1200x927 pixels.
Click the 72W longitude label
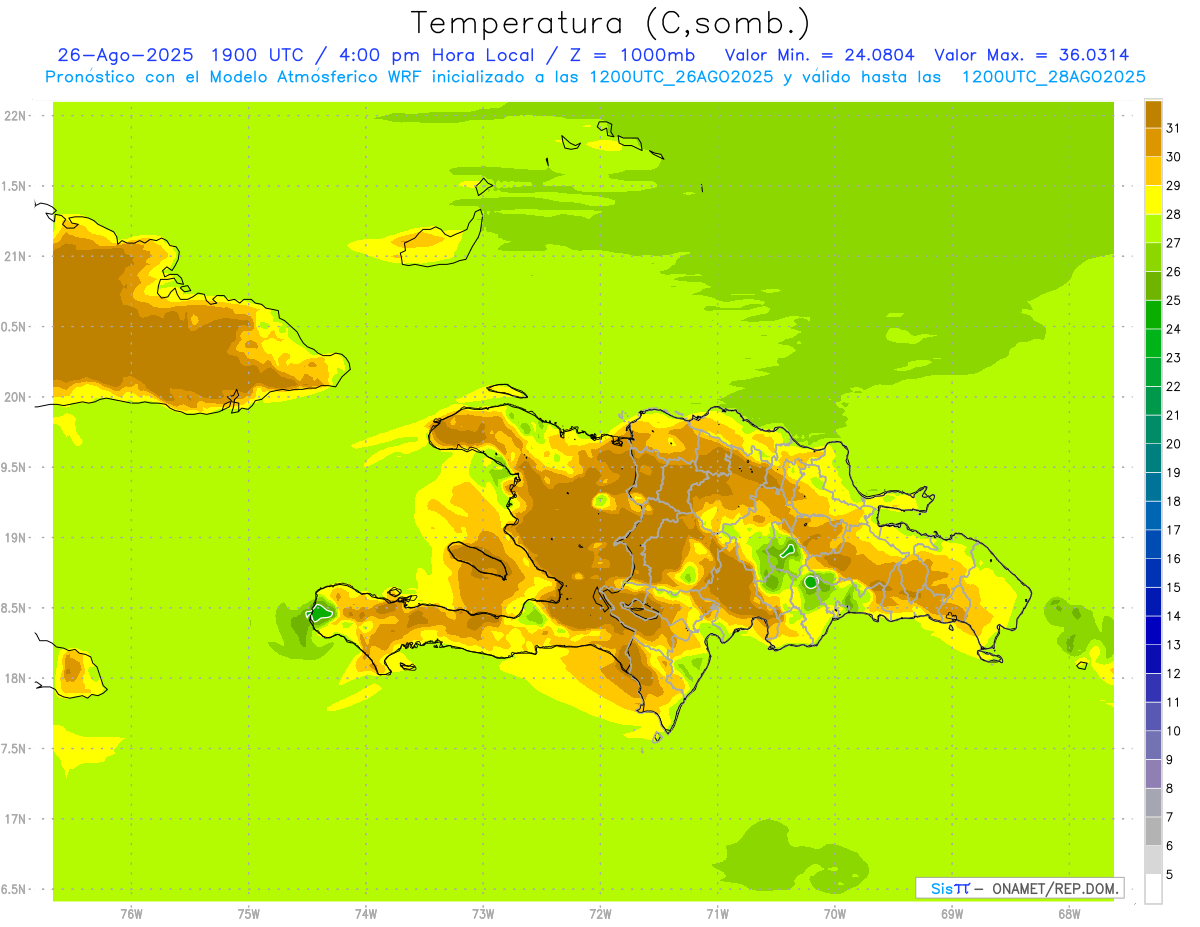point(600,913)
